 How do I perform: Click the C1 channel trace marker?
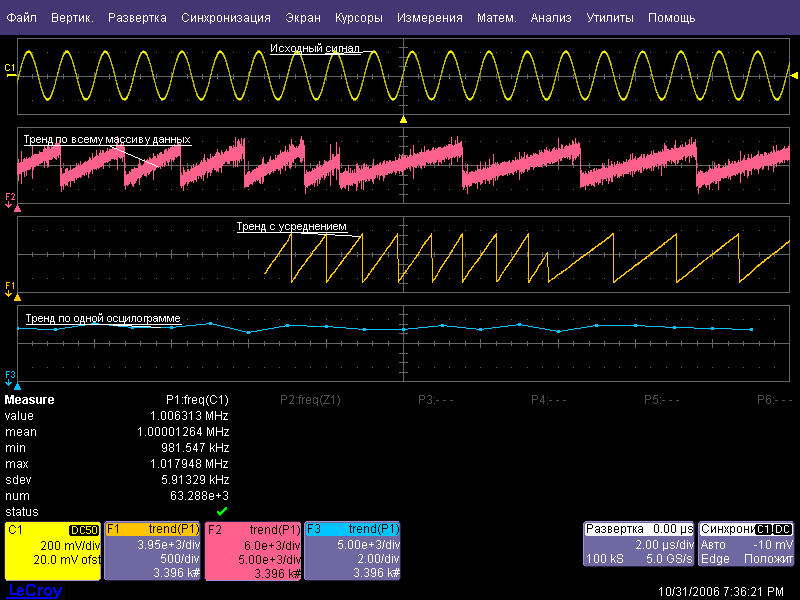coord(10,68)
